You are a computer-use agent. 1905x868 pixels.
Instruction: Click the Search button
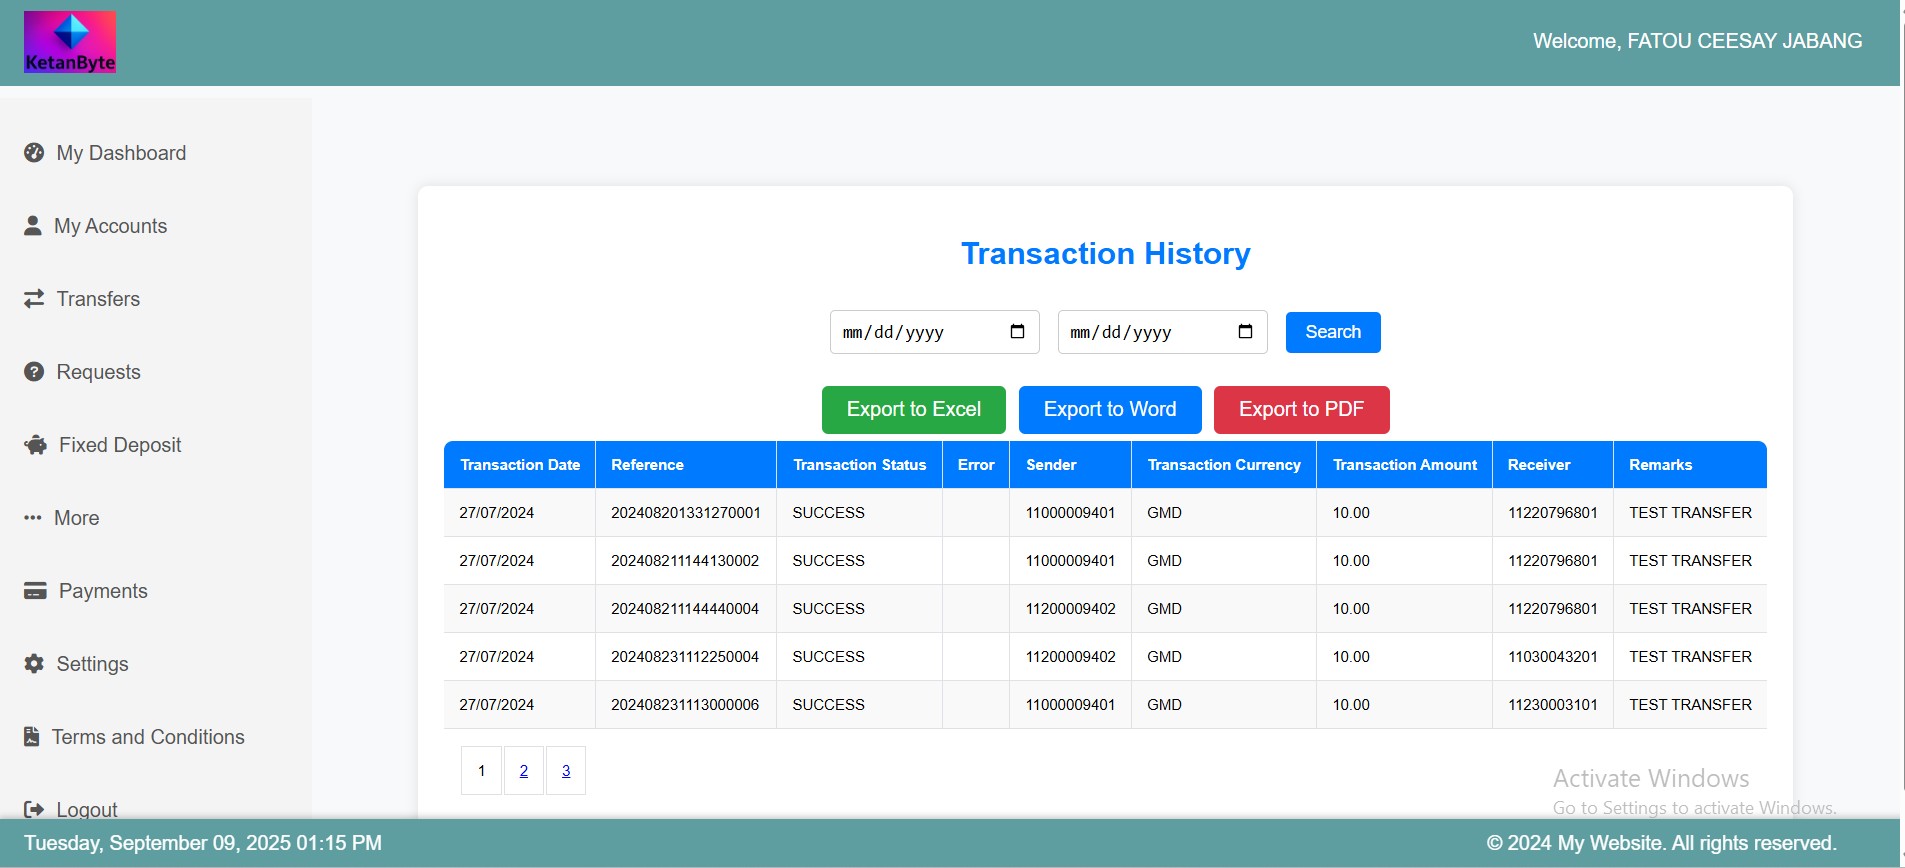1333,332
